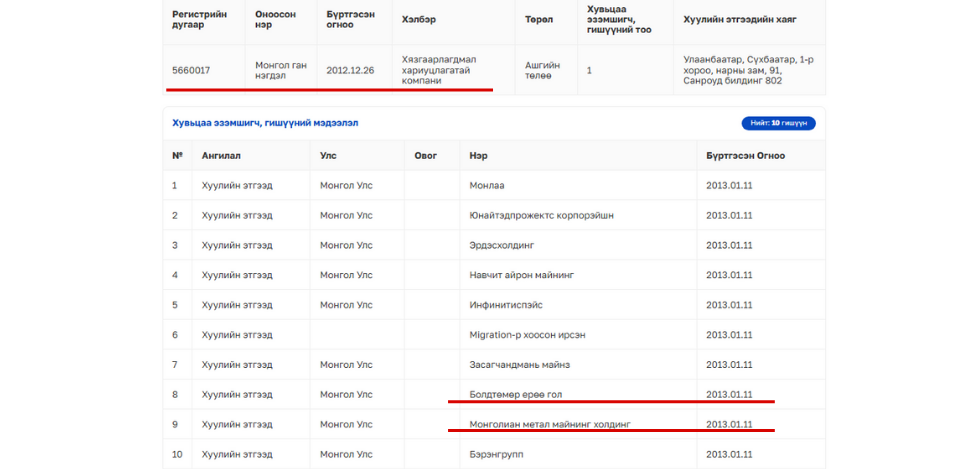Click the registered date 2012.12.26
The image size is (959, 469).
point(350,71)
